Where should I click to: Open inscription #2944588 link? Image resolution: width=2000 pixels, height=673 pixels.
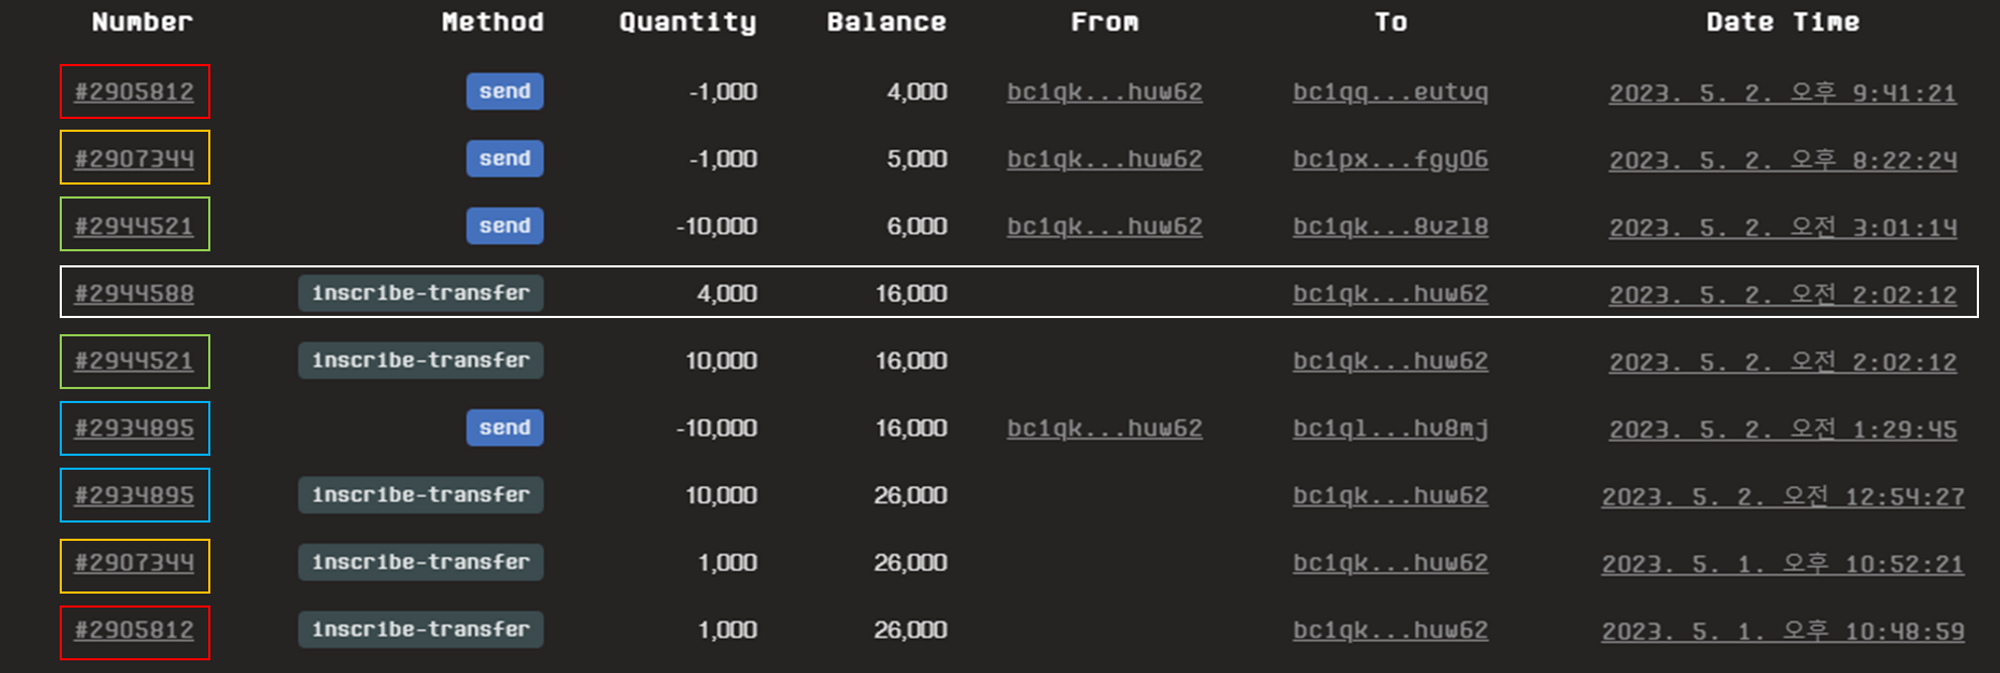(134, 293)
